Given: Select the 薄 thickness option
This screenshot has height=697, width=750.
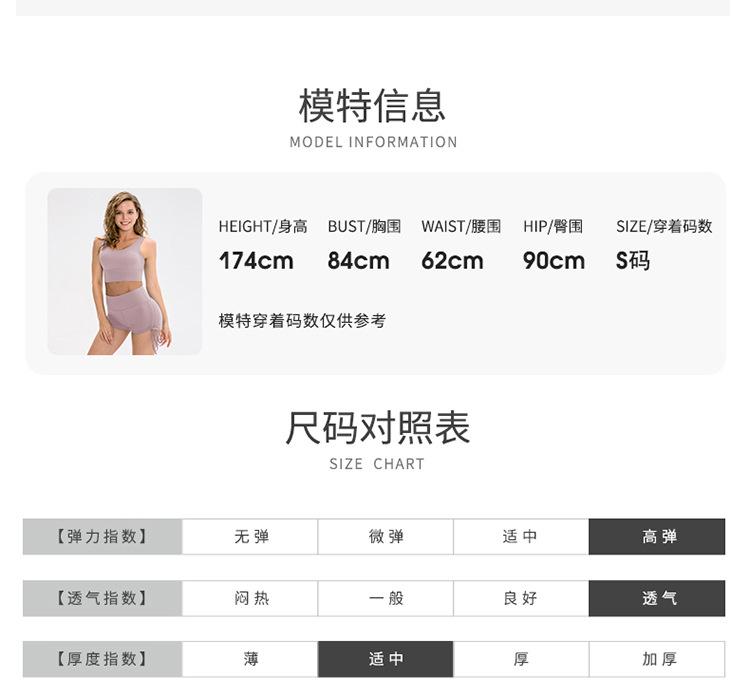Looking at the screenshot, I should 251,659.
